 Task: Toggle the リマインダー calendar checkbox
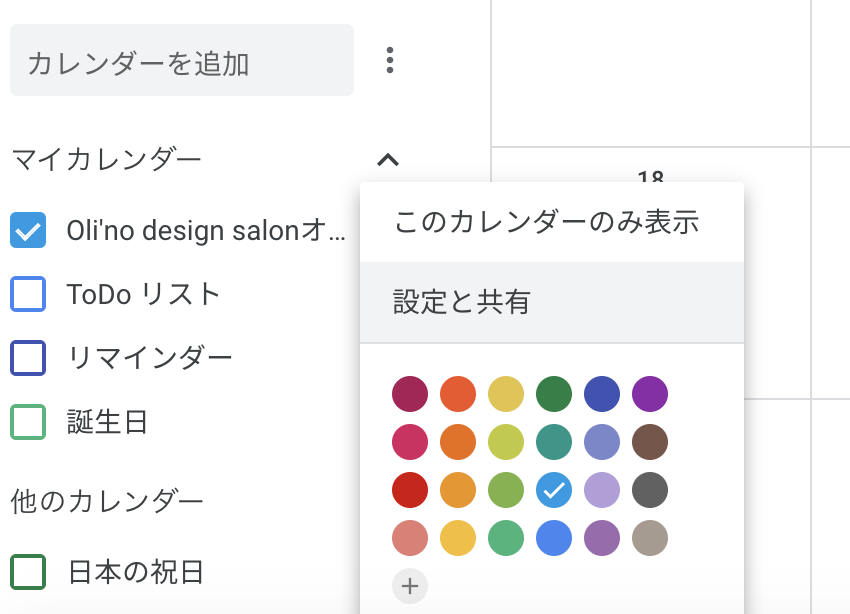pyautogui.click(x=28, y=358)
